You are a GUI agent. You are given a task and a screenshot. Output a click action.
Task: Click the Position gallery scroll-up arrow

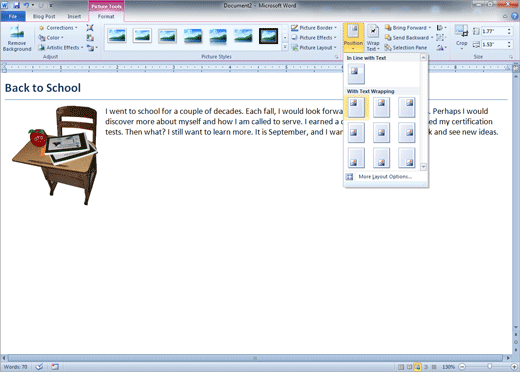point(423,58)
